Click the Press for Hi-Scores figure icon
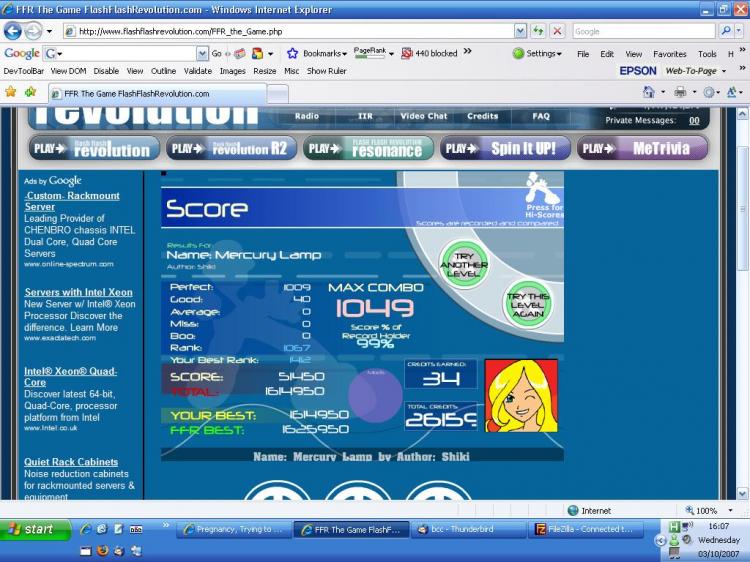The image size is (750, 562). pos(543,188)
